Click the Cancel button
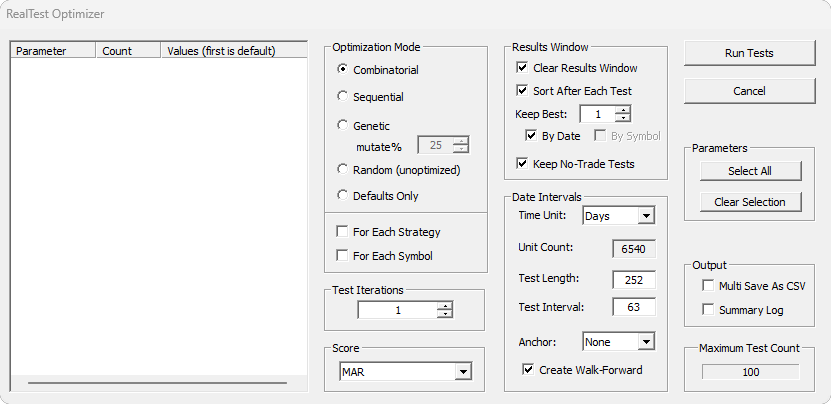Screen dimensions: 831x404 tap(749, 91)
